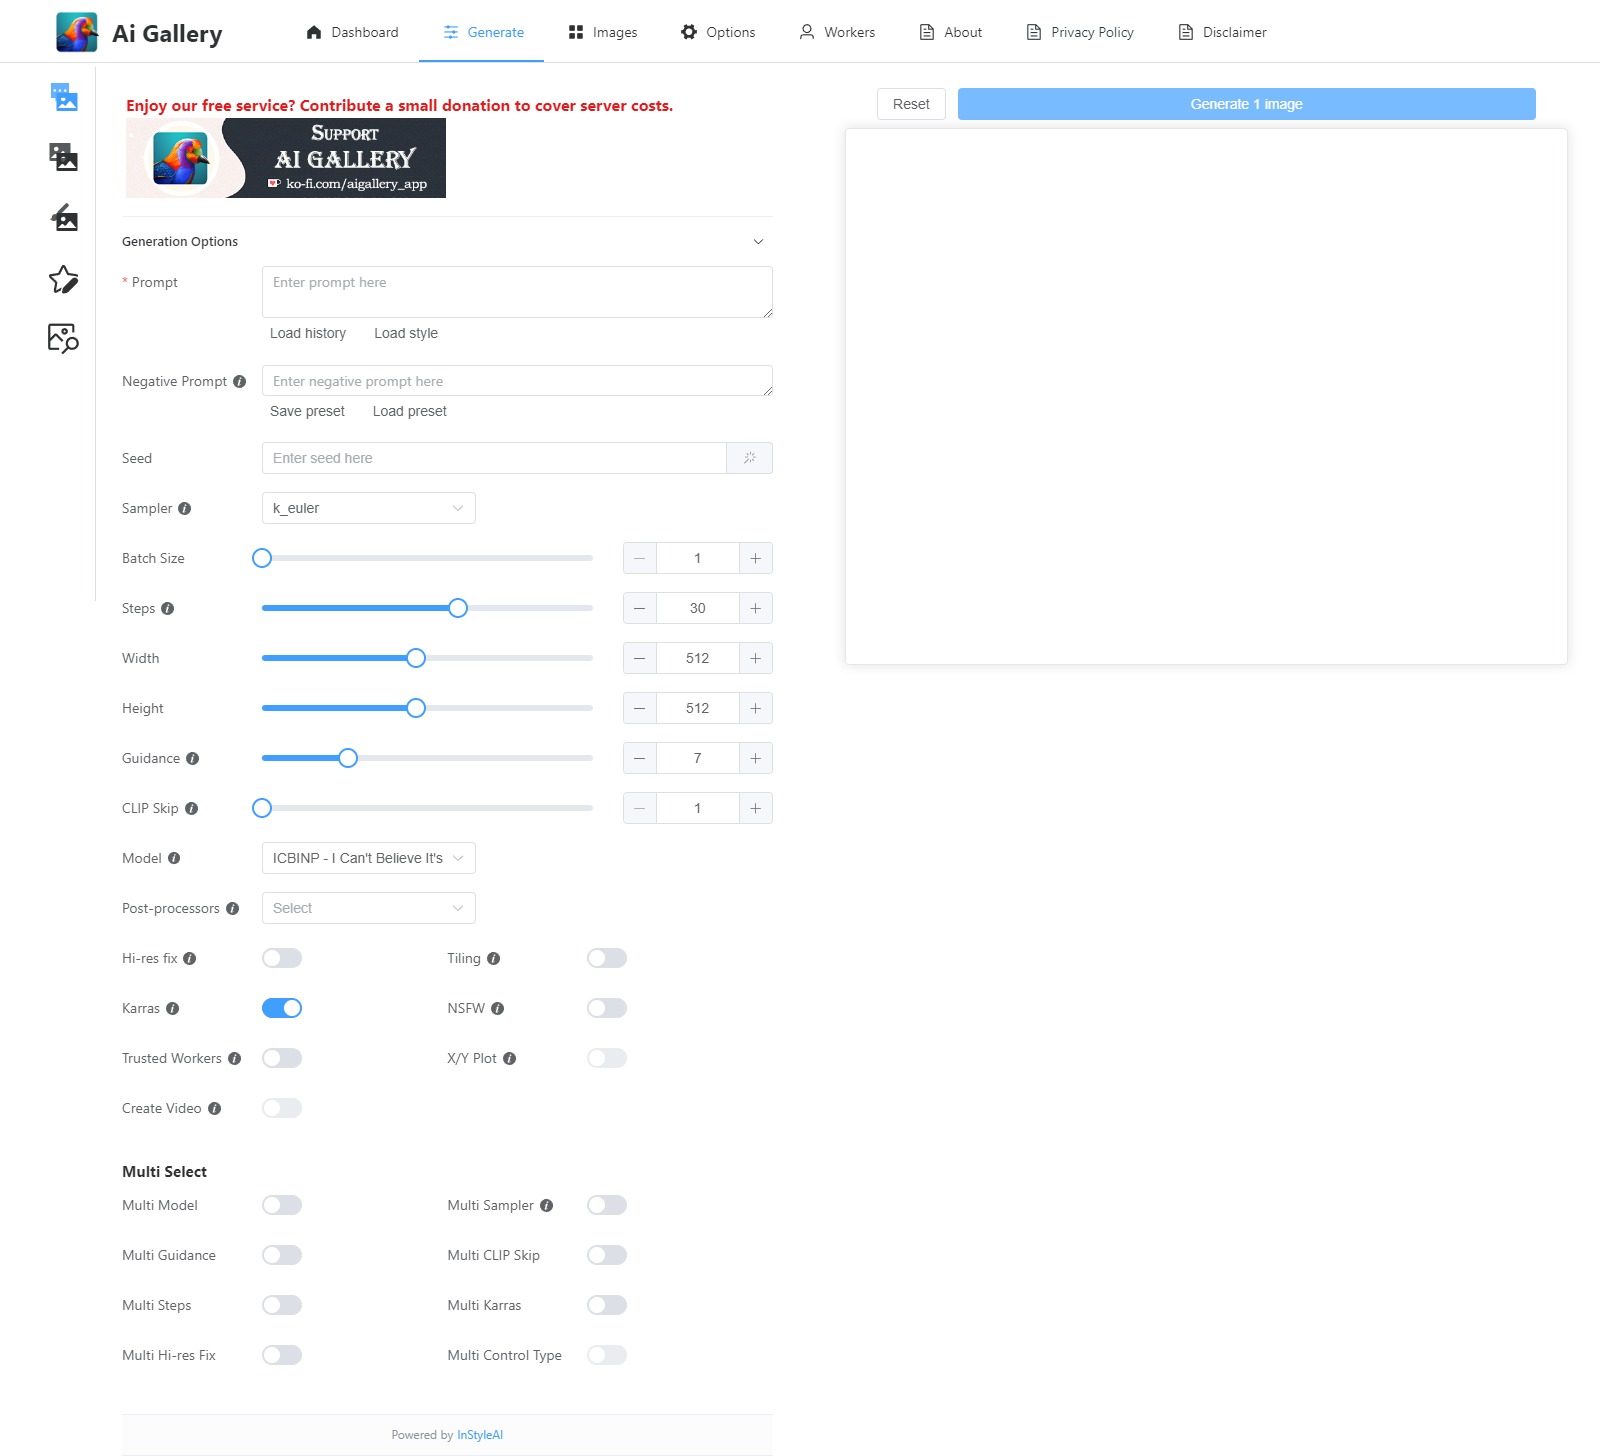Show Sampler info icon
Viewport: 1600px width, 1456px height.
click(x=184, y=508)
